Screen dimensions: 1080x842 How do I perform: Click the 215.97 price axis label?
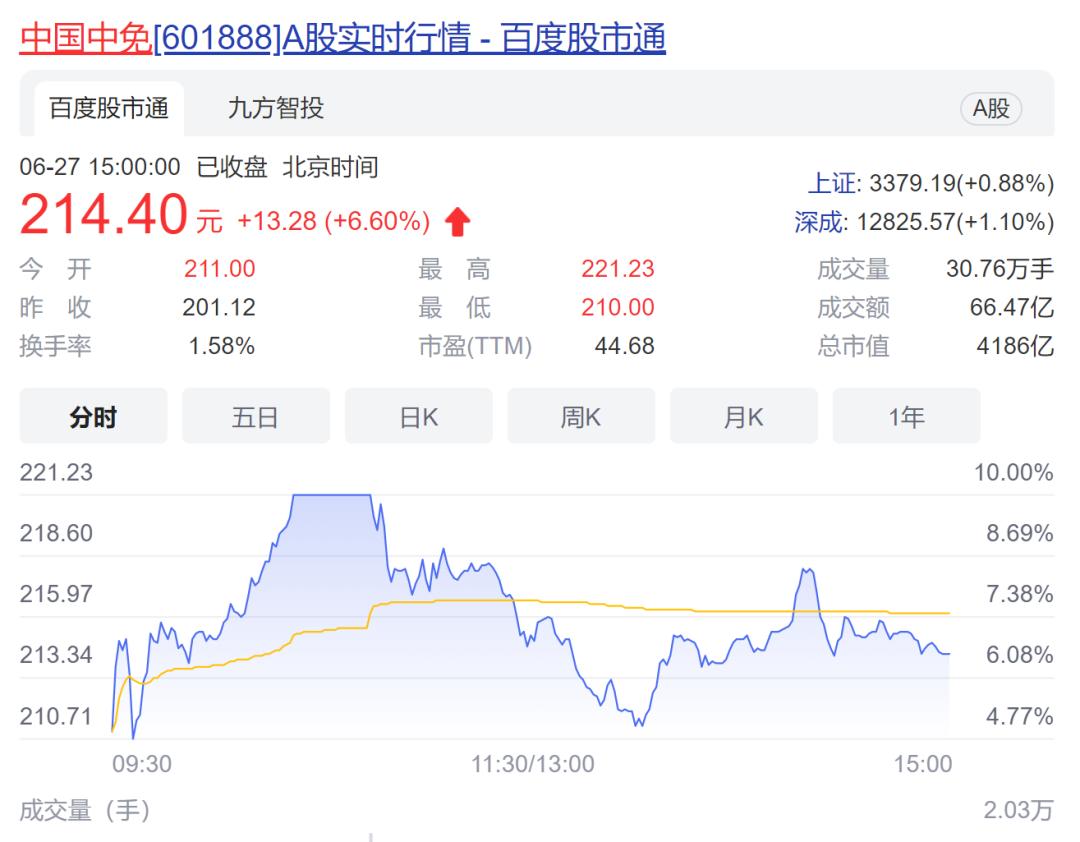point(56,594)
